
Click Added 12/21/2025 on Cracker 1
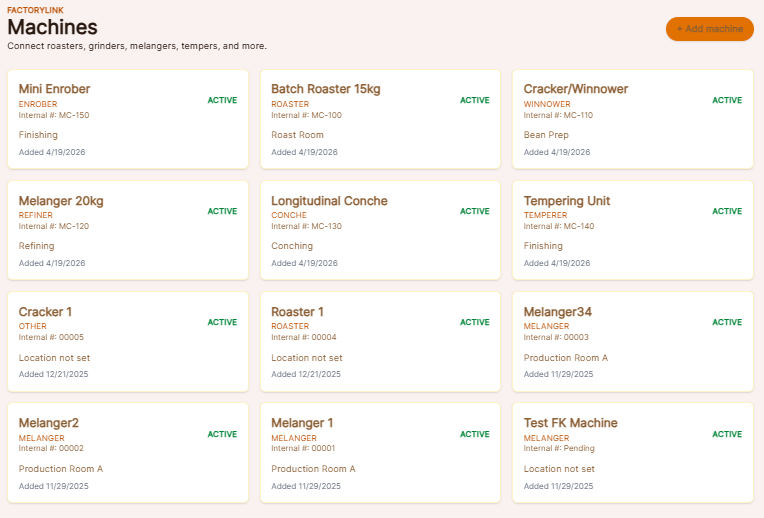pyautogui.click(x=54, y=374)
